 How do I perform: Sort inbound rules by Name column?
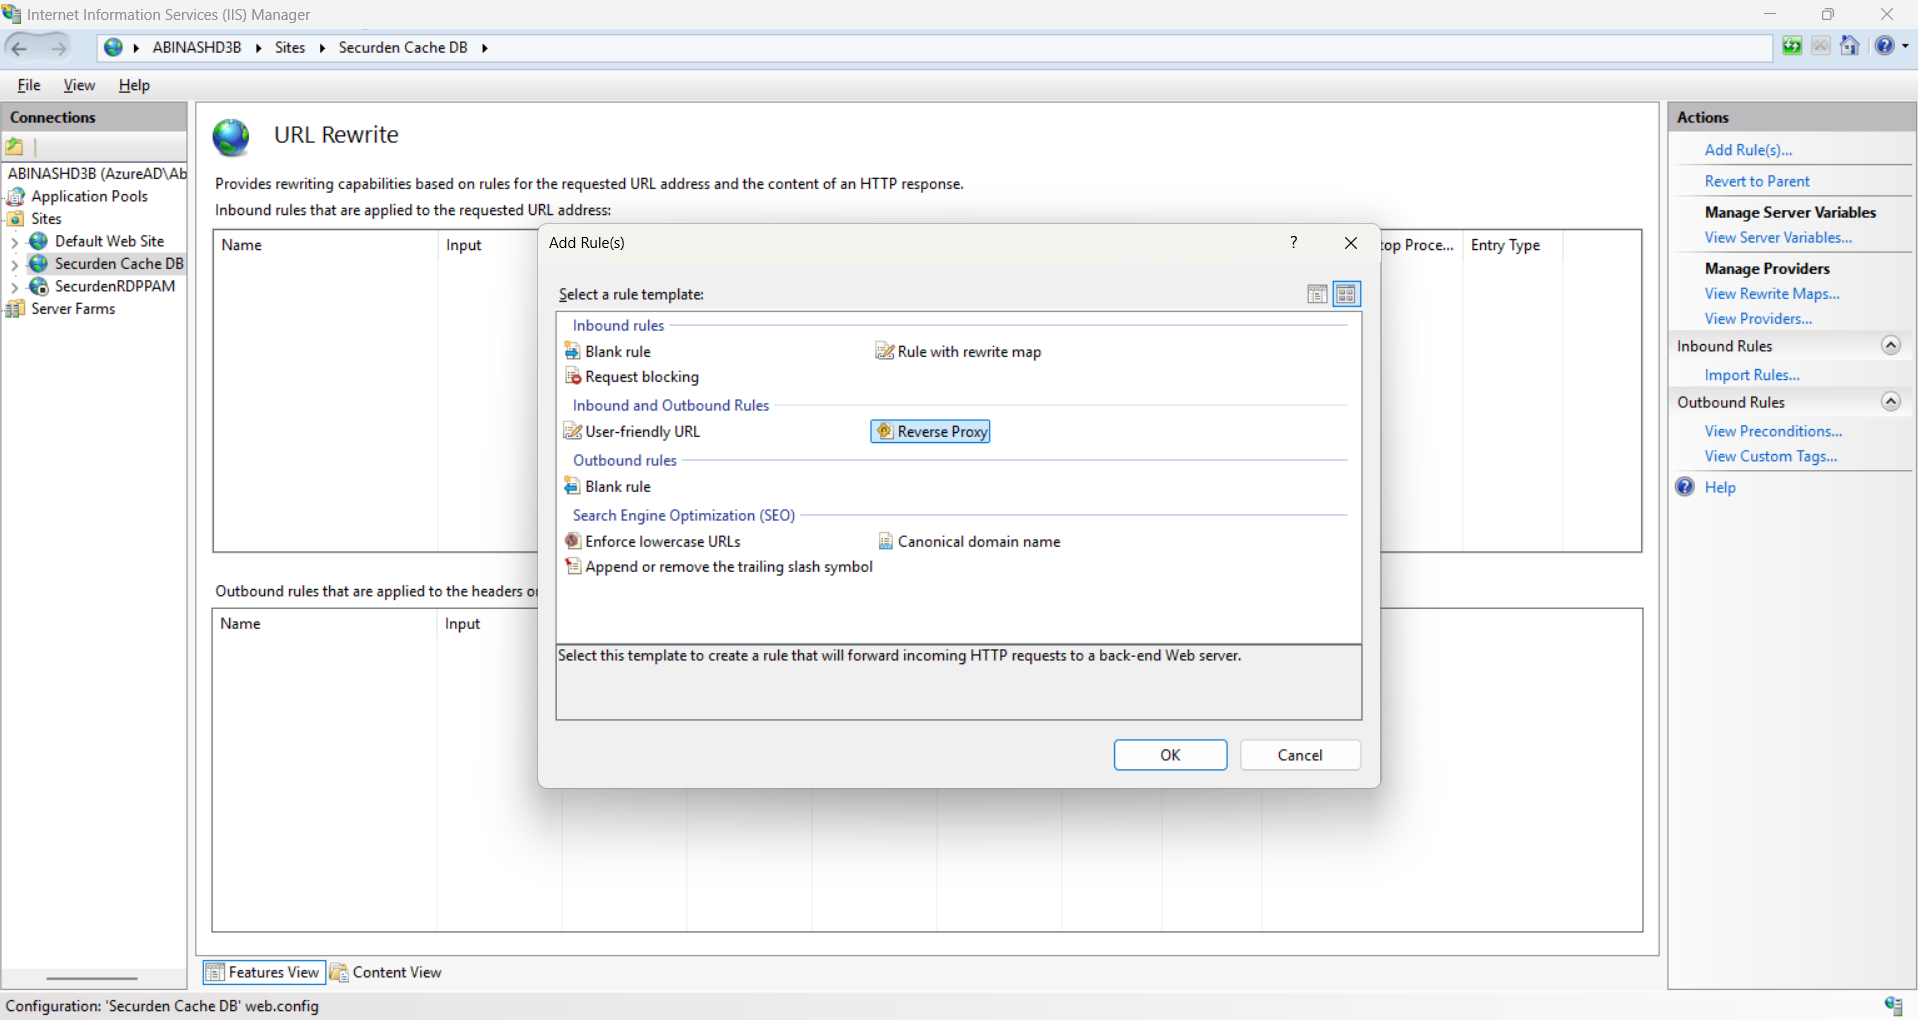click(325, 245)
